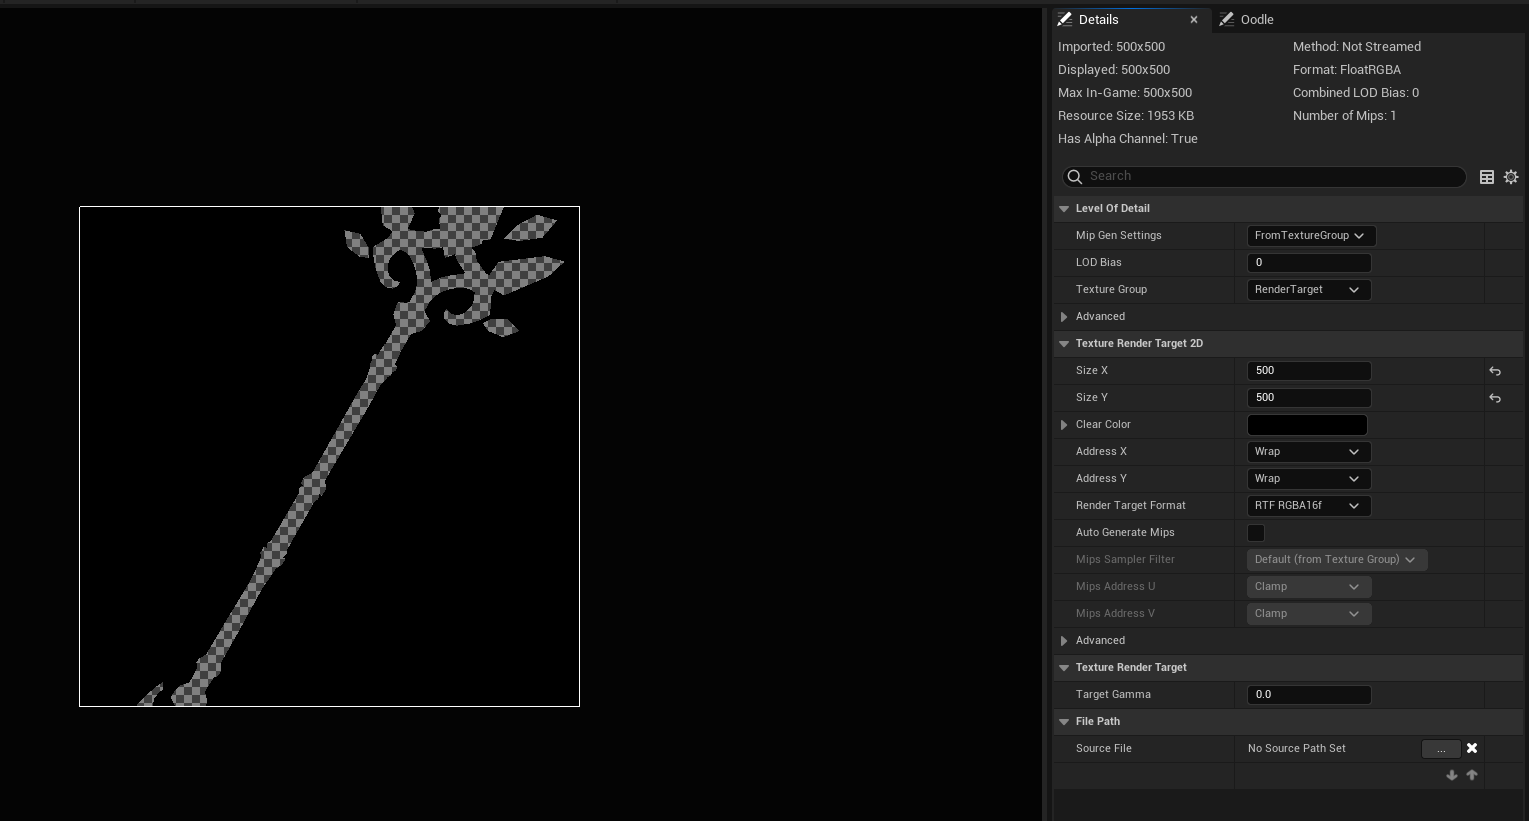
Task: Click the Target Gamma value field
Action: [x=1309, y=695]
